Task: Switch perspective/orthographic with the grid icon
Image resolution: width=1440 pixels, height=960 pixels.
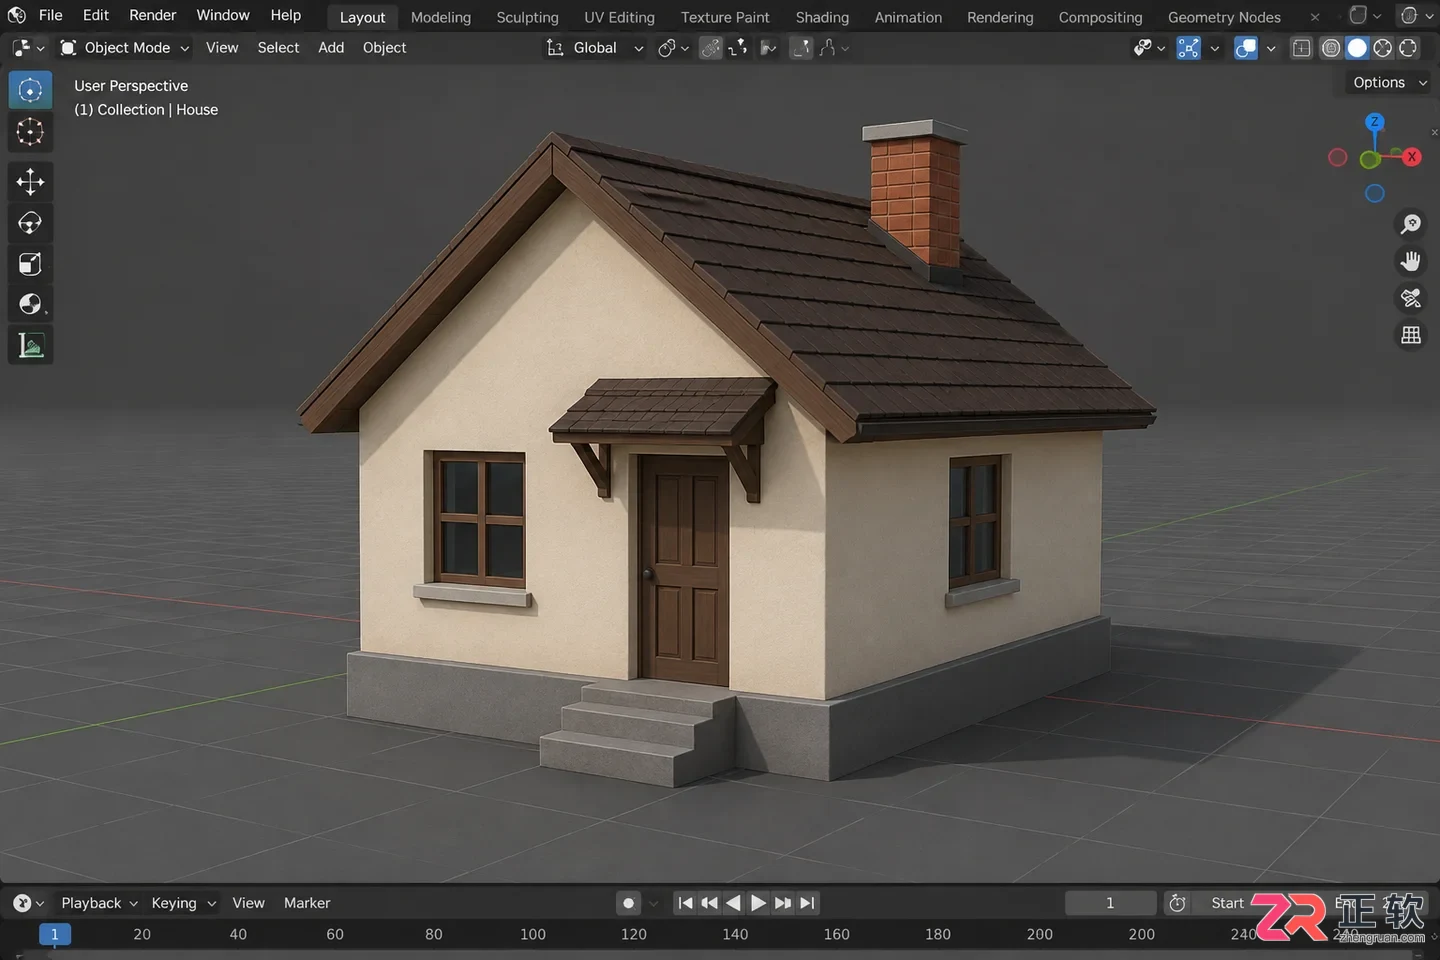Action: point(1411,335)
